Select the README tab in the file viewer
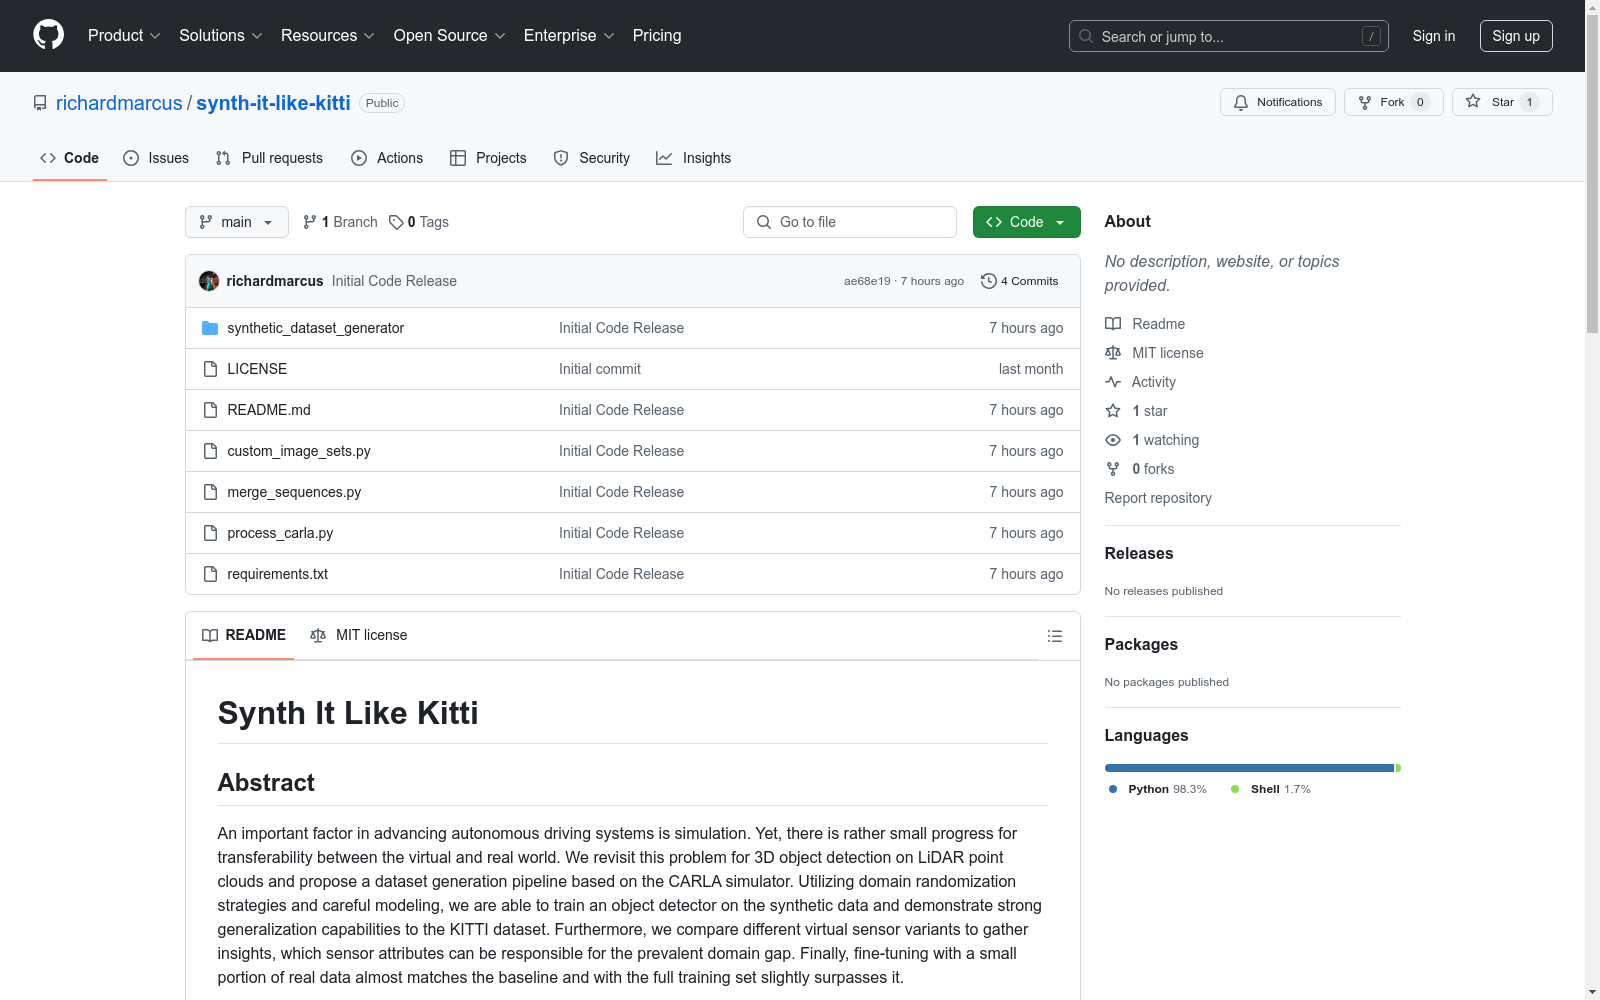The image size is (1600, 1000). [x=244, y=635]
